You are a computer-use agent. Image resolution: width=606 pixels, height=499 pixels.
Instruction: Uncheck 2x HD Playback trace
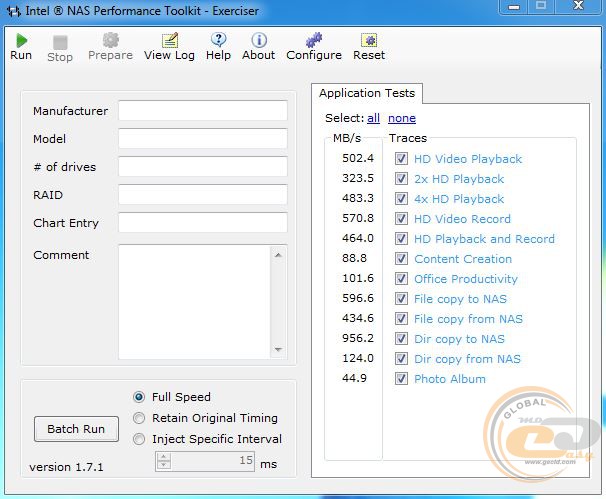pos(401,179)
